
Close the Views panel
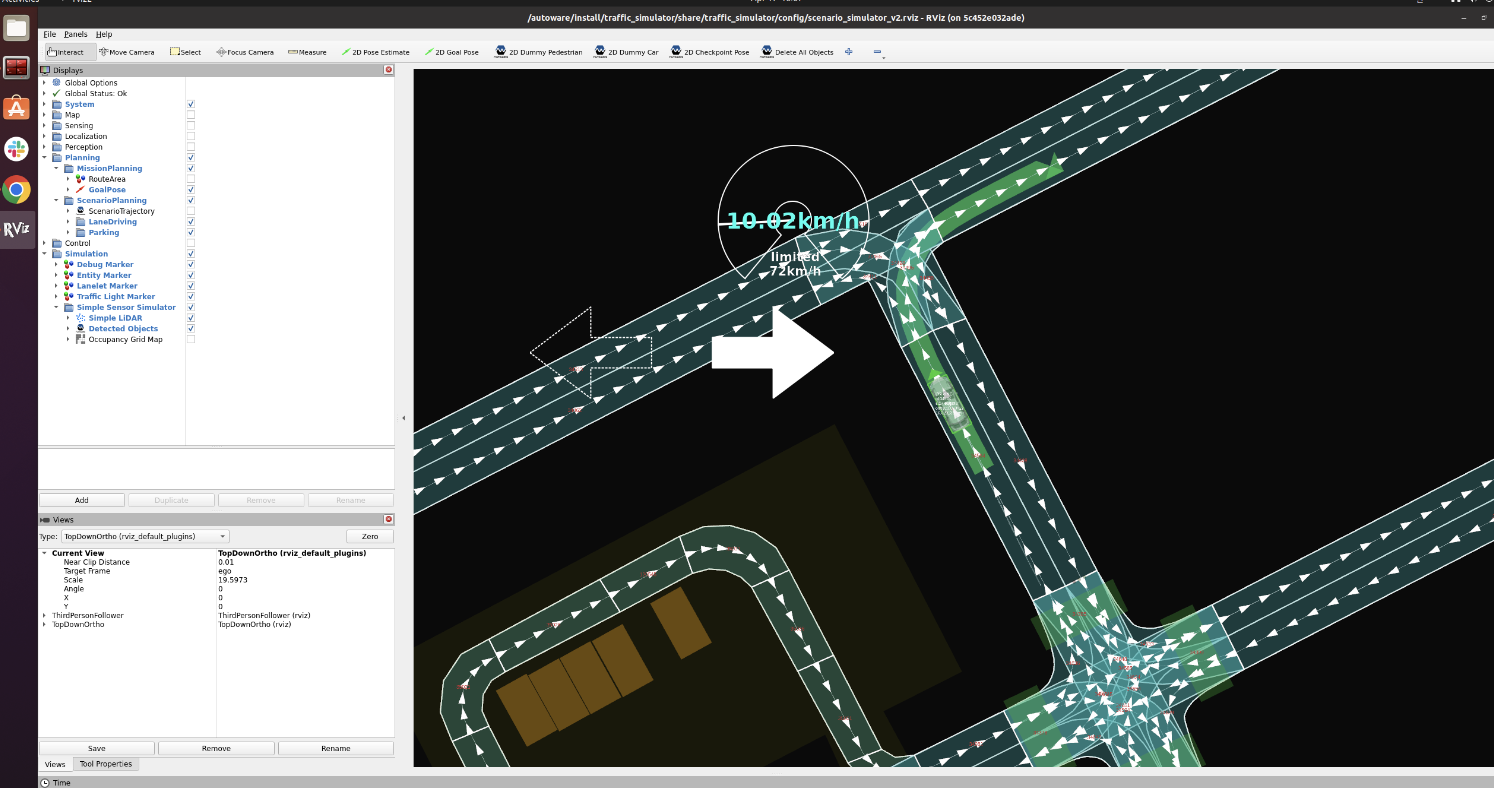[389, 520]
